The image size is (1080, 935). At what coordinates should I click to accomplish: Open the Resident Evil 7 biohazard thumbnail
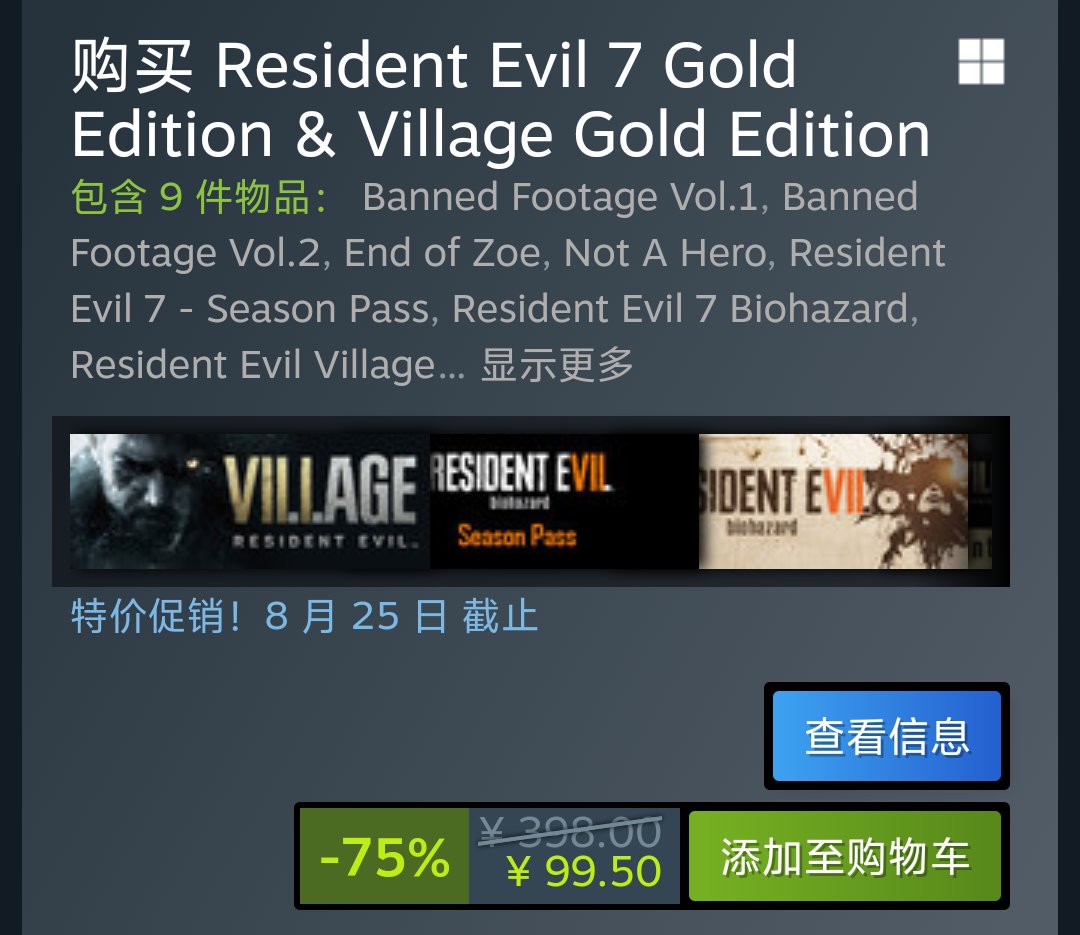click(x=833, y=502)
